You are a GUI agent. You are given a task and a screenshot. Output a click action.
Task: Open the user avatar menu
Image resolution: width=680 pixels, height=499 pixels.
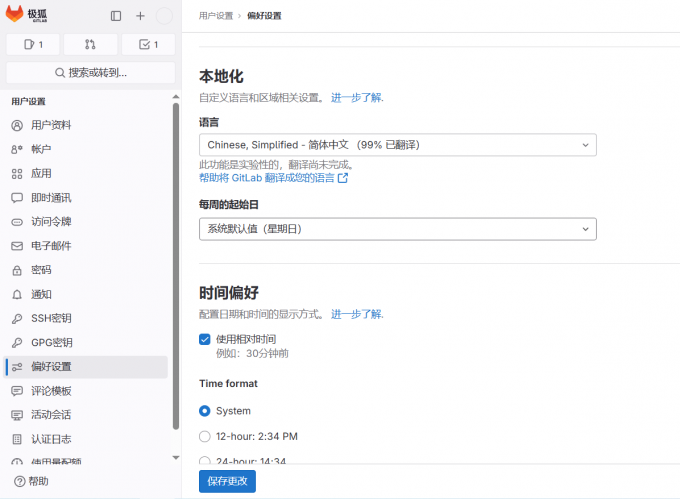pyautogui.click(x=164, y=16)
